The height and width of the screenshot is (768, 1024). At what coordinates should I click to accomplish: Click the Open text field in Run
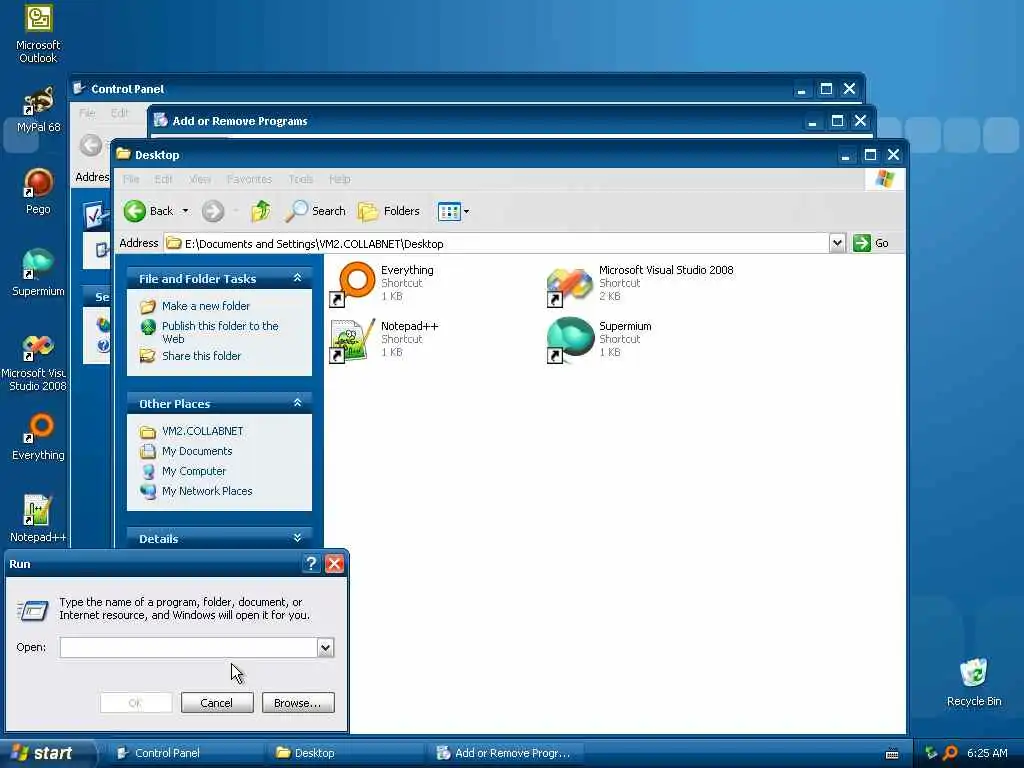click(x=189, y=647)
